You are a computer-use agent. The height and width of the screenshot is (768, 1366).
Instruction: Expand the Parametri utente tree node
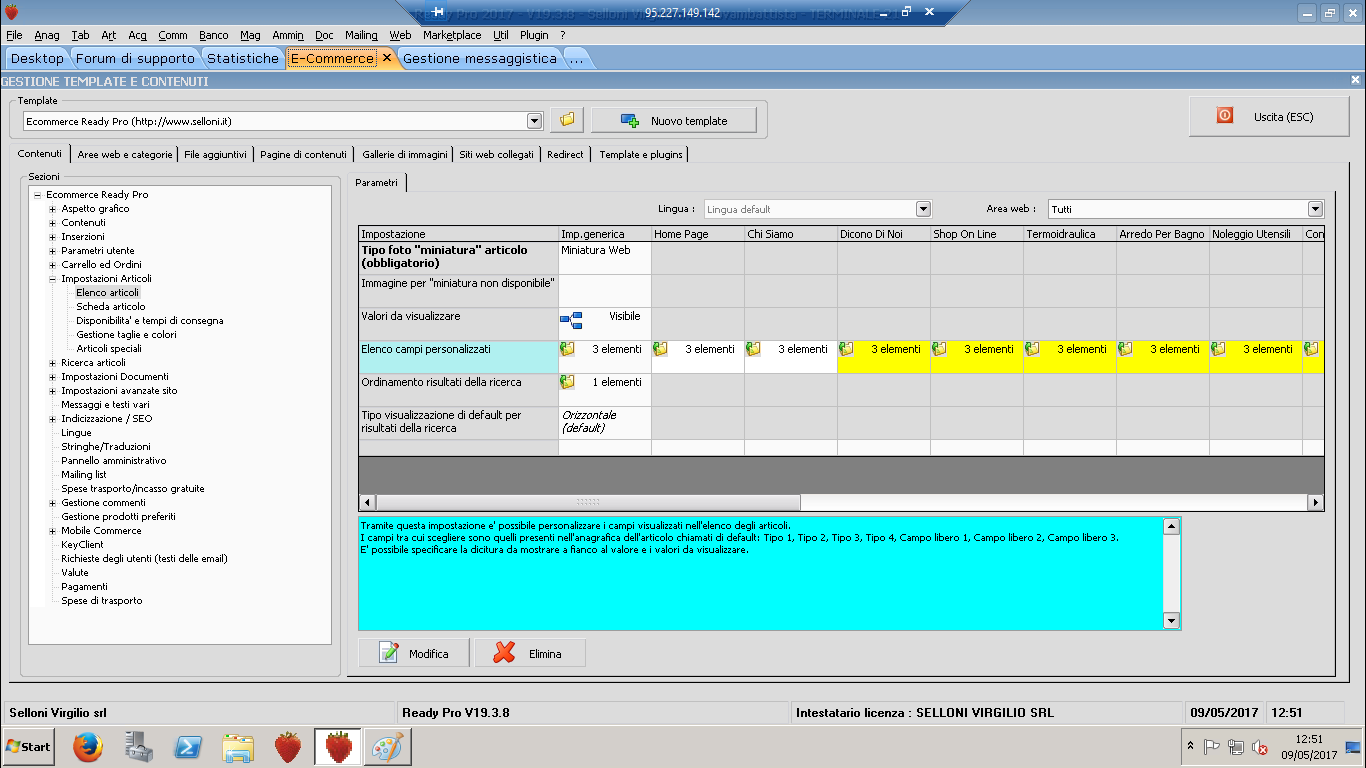(x=52, y=251)
